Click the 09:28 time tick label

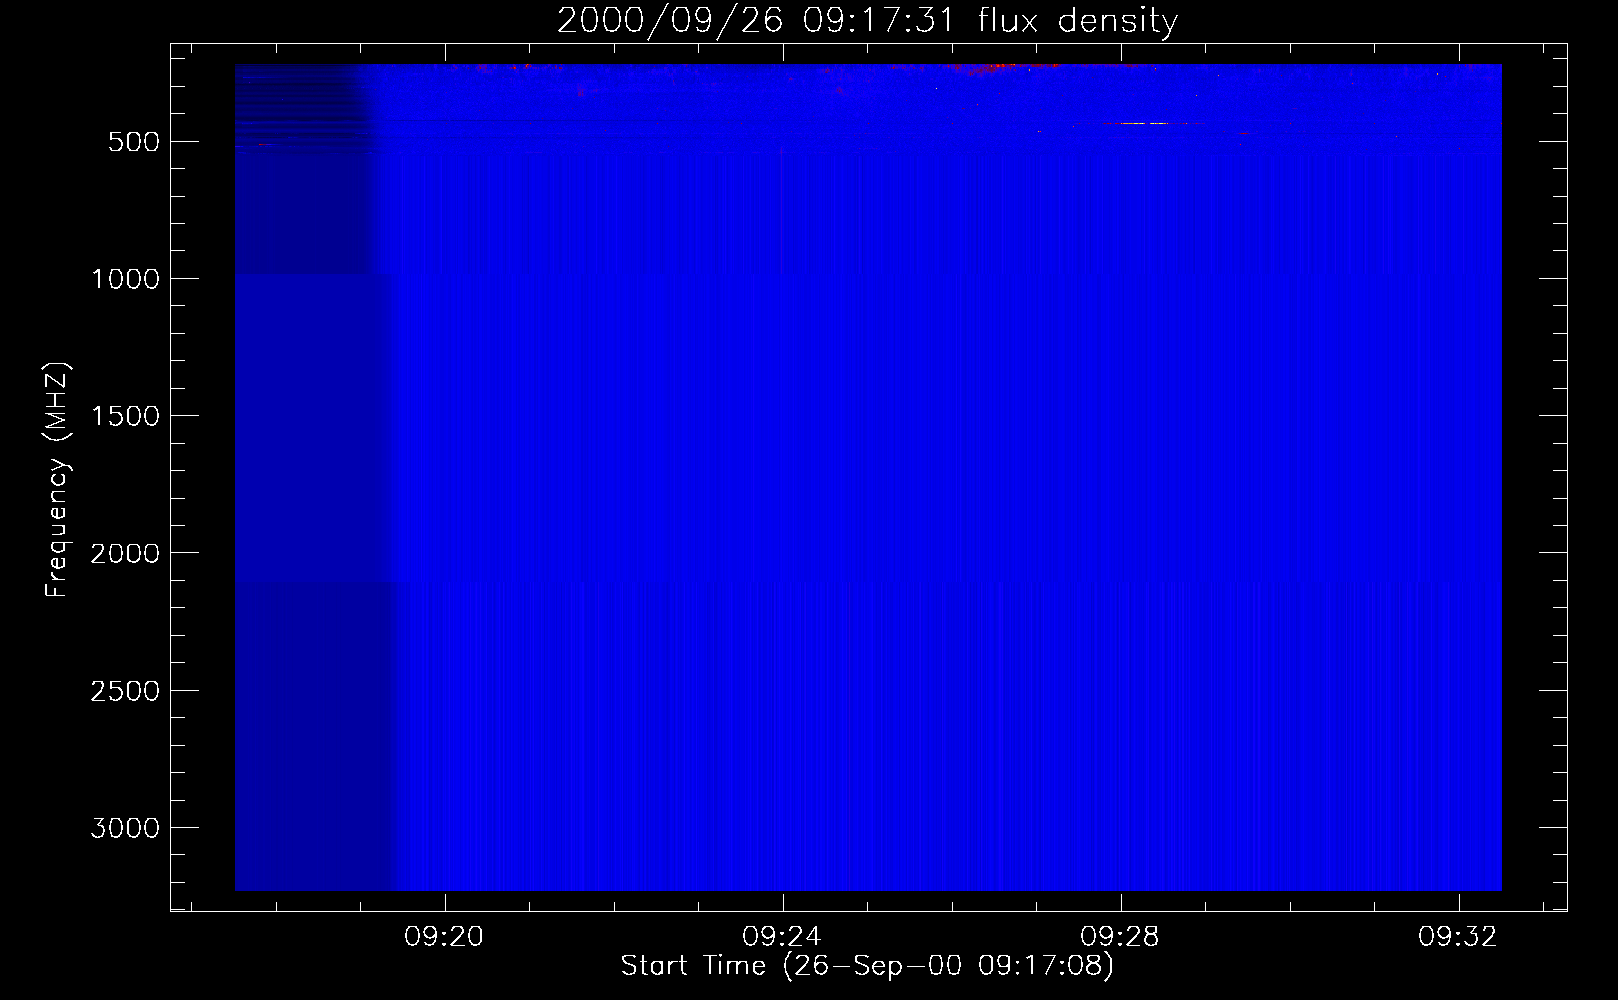1120,937
